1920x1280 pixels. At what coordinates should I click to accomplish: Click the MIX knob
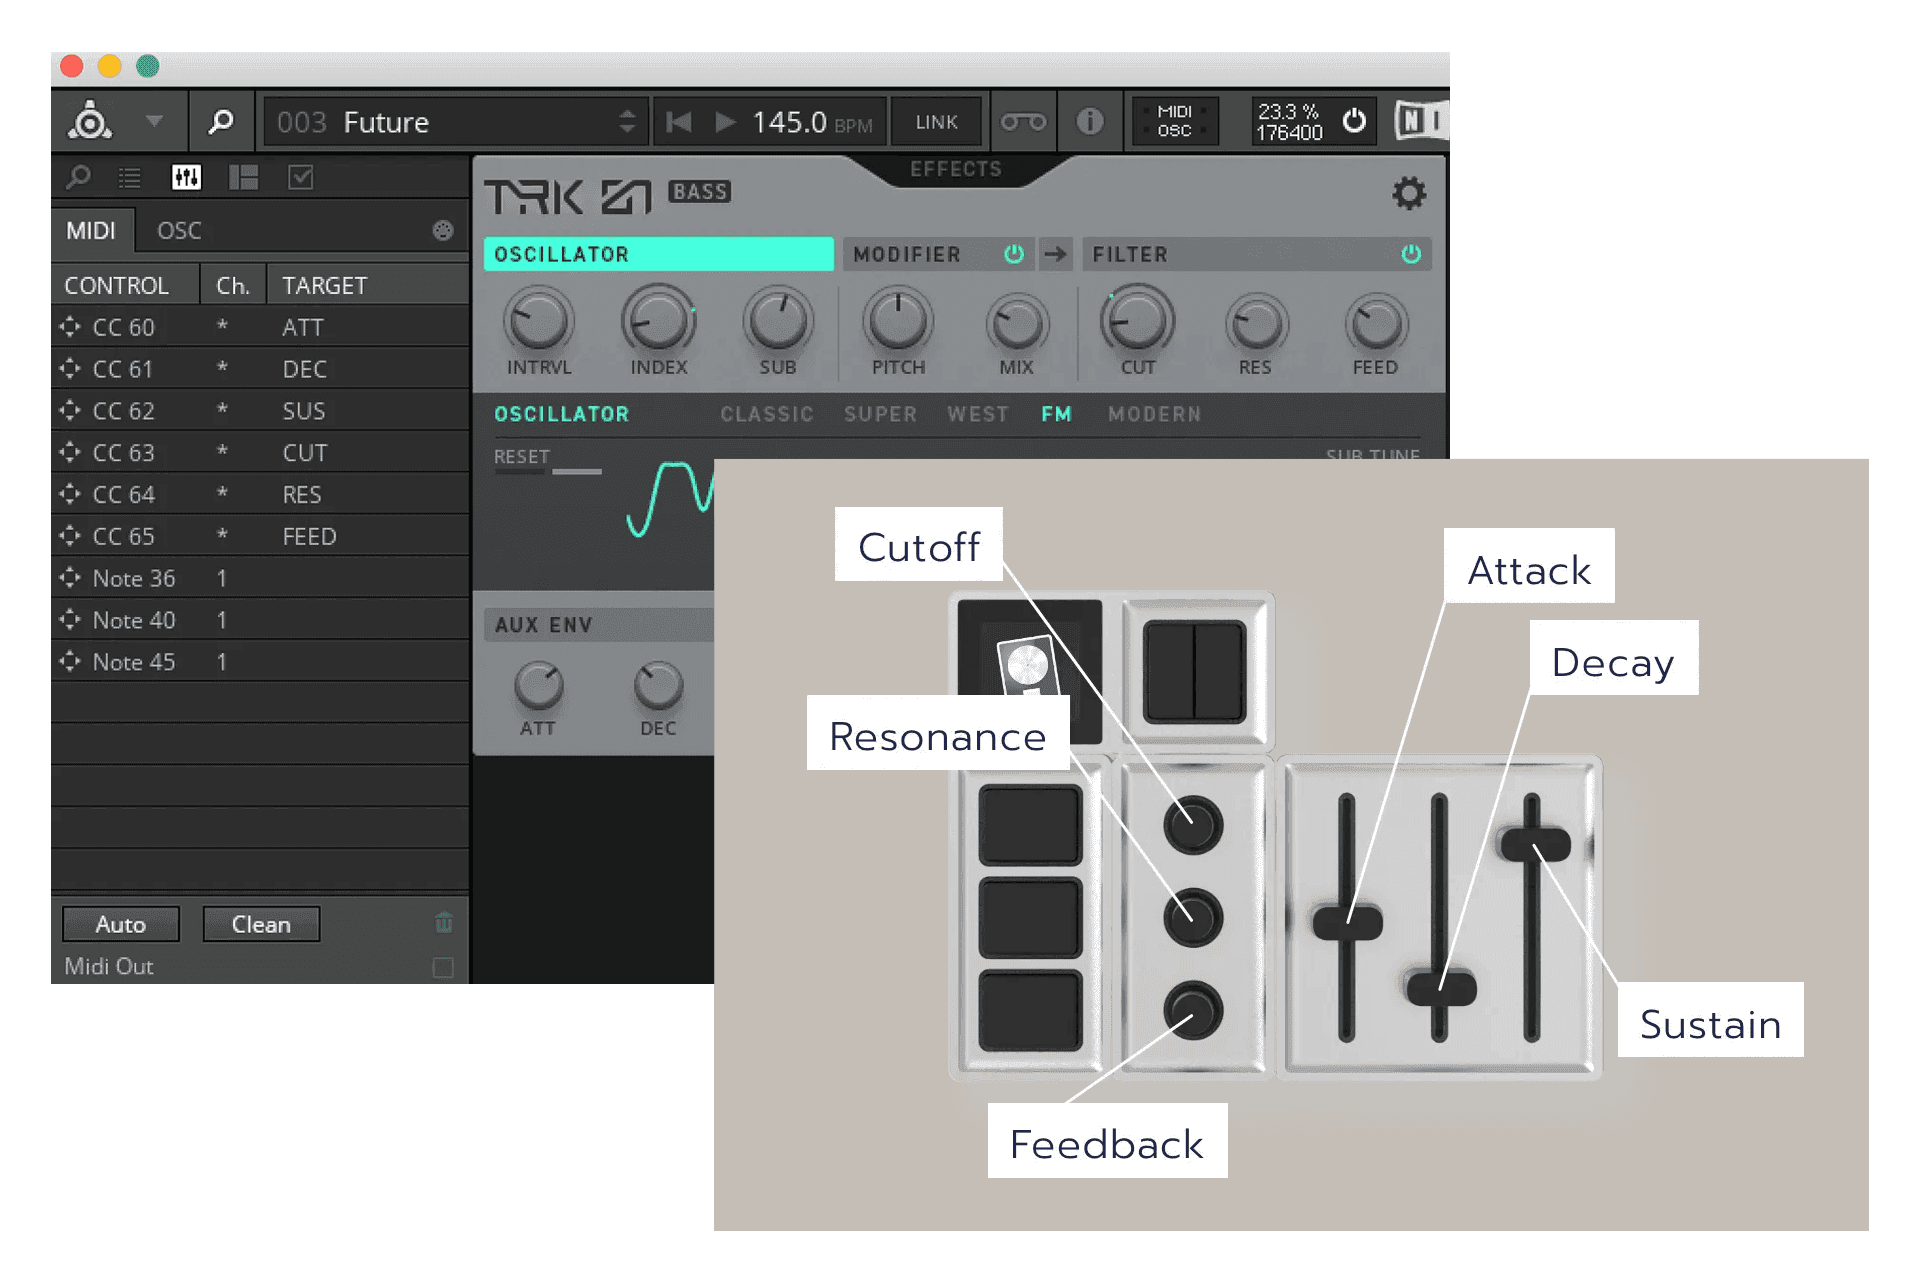(1017, 324)
